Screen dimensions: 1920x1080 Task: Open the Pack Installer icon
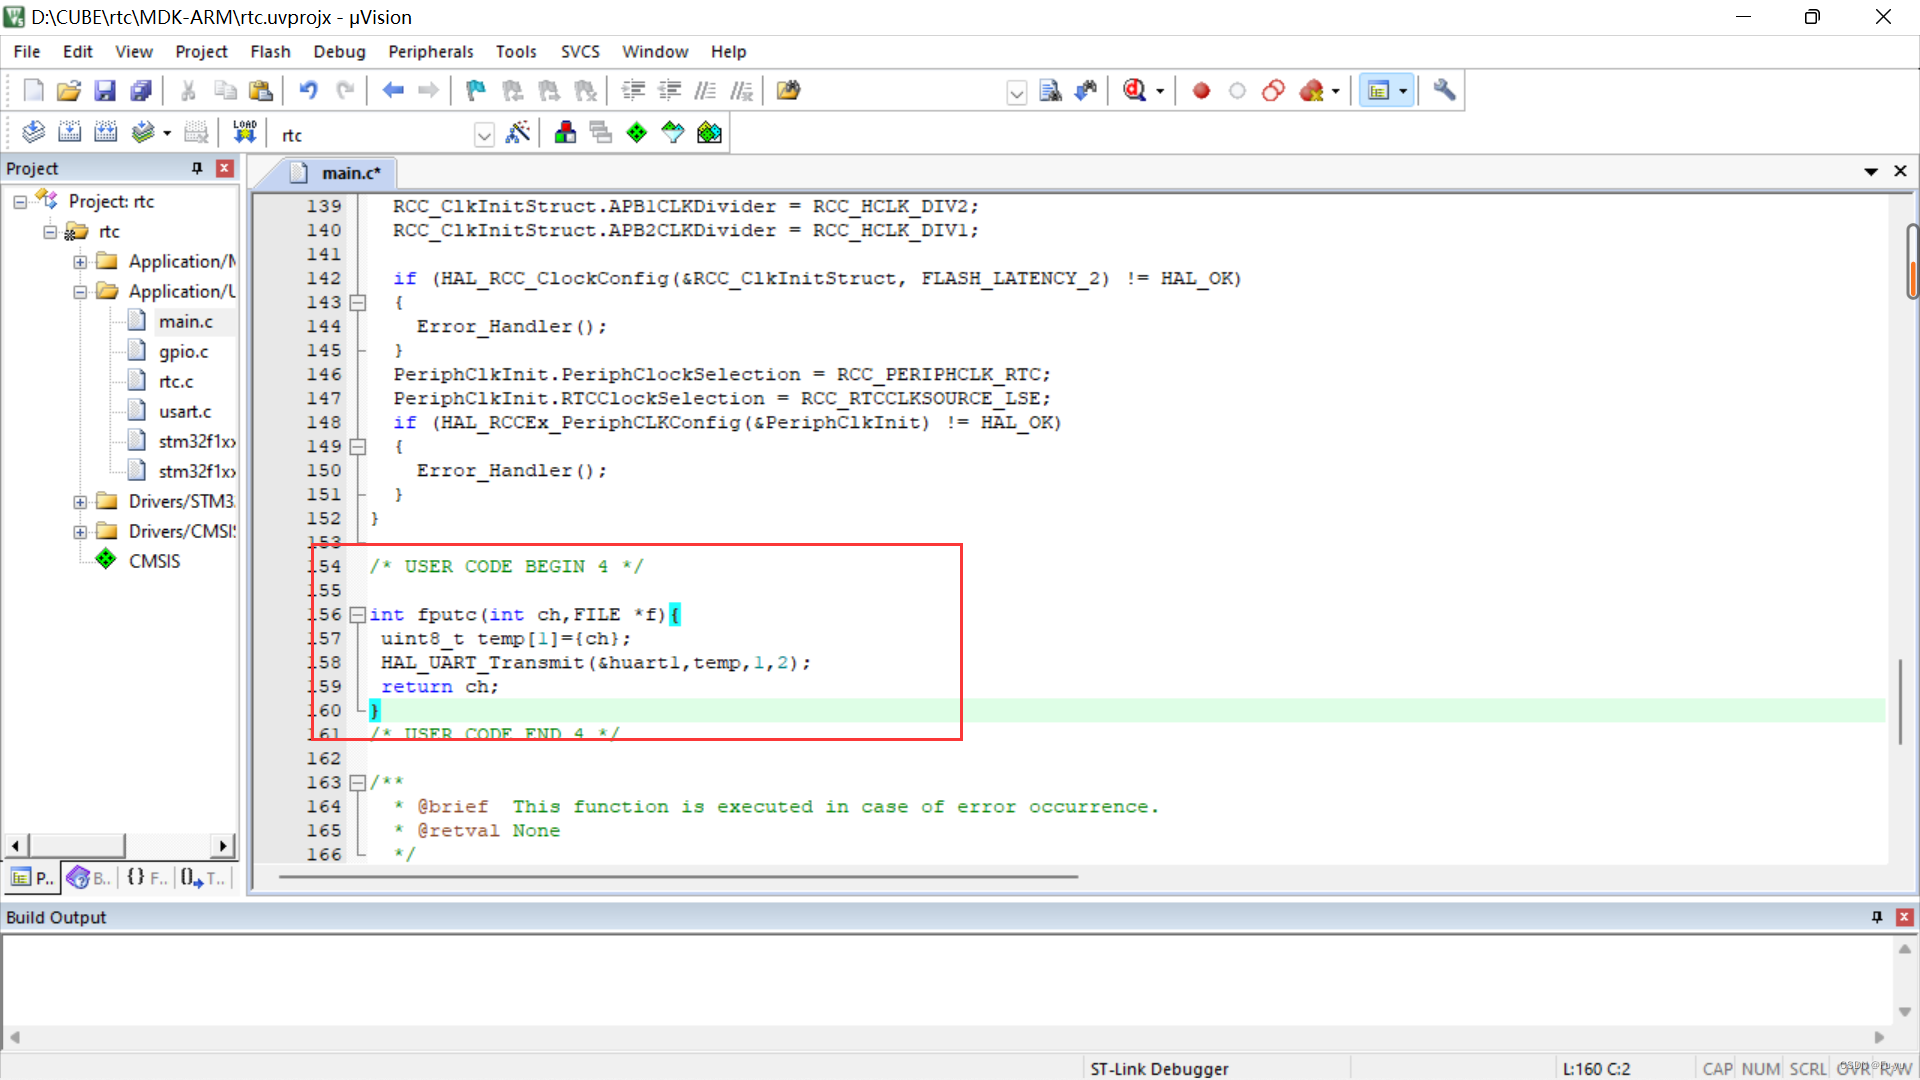tap(709, 133)
